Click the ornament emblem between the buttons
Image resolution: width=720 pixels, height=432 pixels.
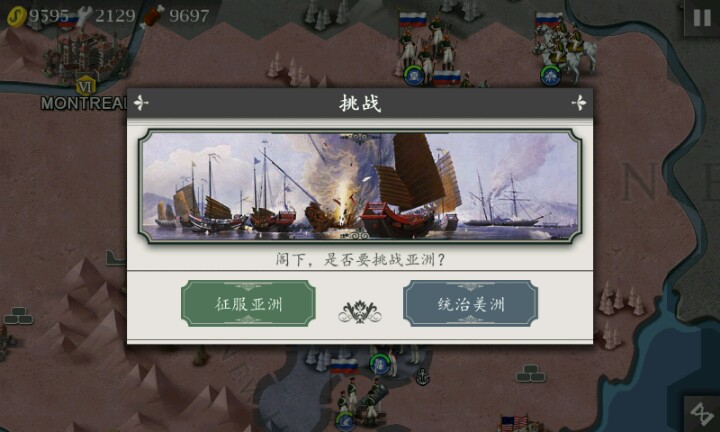(360, 312)
